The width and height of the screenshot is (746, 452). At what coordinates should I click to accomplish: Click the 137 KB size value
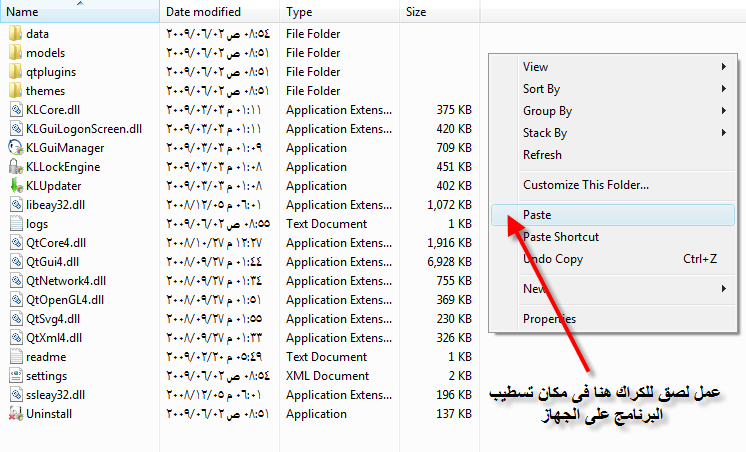[454, 414]
